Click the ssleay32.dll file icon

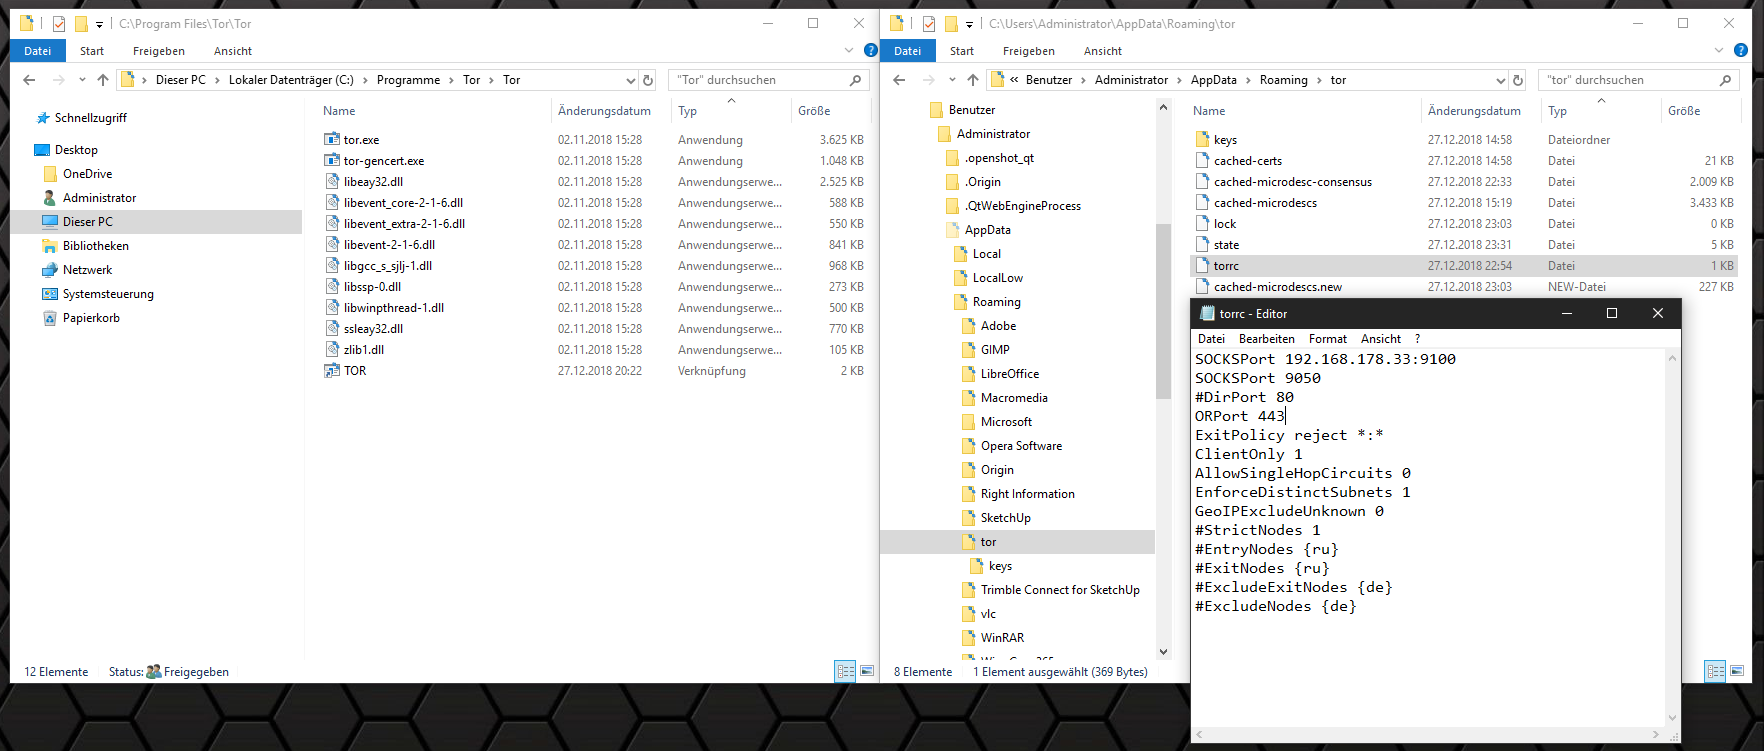(332, 329)
